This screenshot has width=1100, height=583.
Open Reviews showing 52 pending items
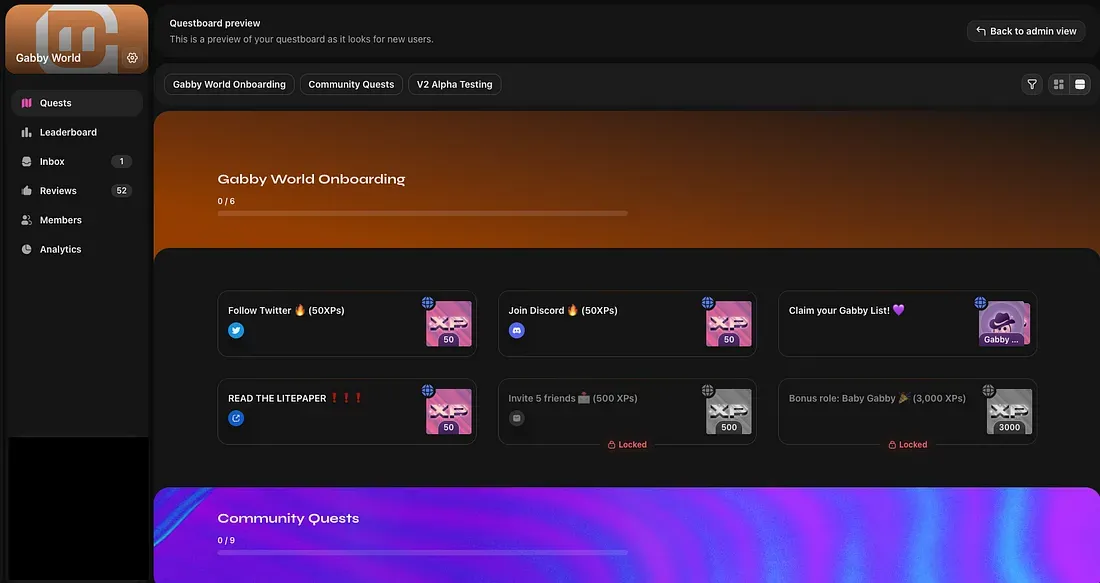pyautogui.click(x=57, y=190)
